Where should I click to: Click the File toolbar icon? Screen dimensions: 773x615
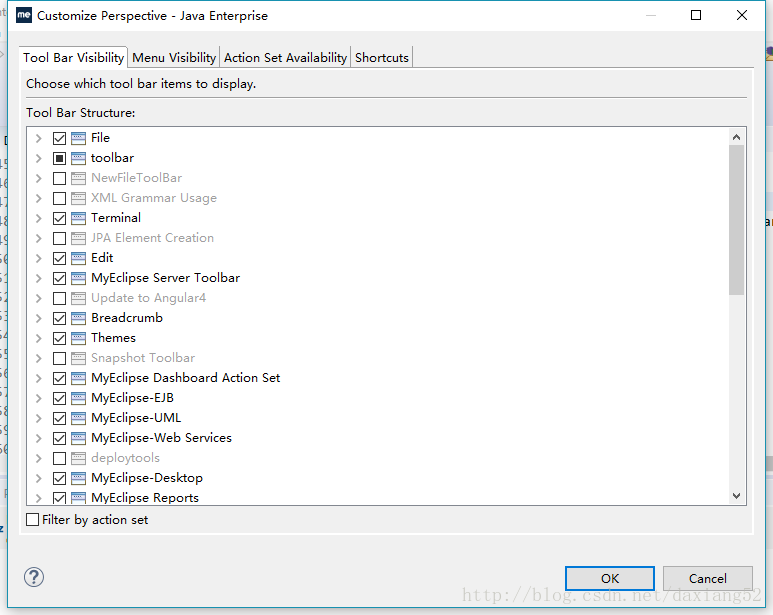tap(78, 138)
